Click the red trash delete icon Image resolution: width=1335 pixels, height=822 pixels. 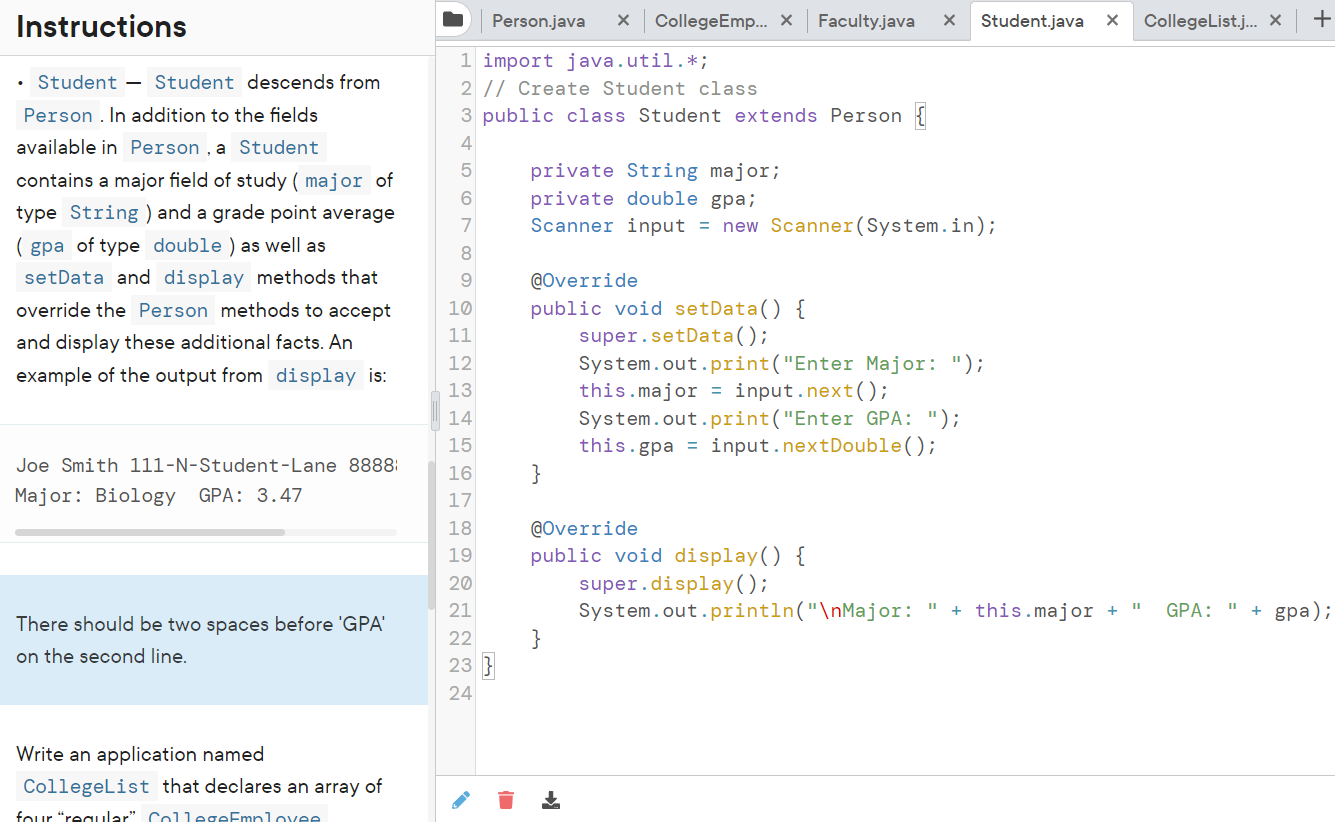[x=506, y=799]
